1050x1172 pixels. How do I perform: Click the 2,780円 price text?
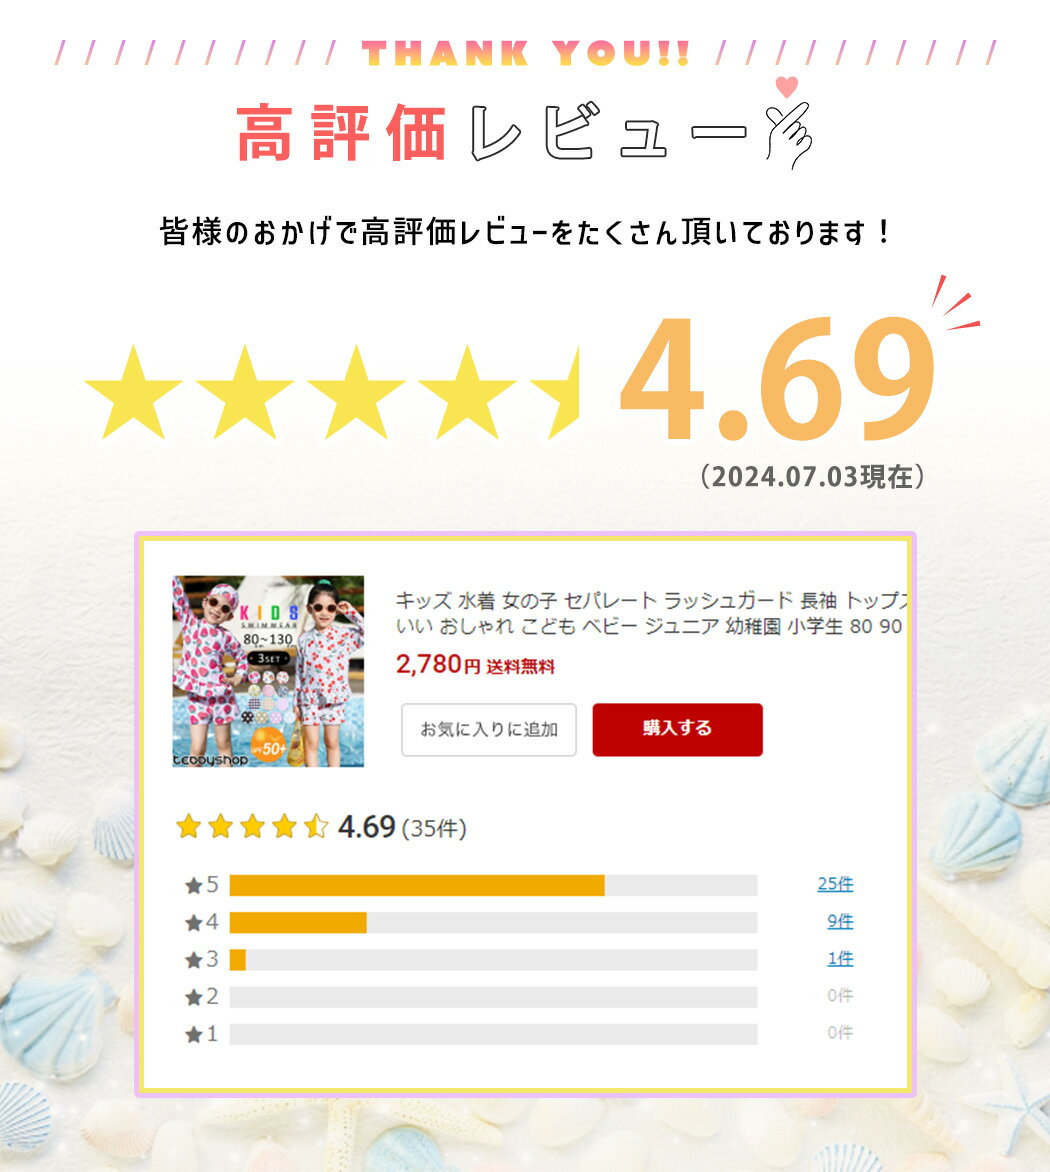pyautogui.click(x=437, y=664)
